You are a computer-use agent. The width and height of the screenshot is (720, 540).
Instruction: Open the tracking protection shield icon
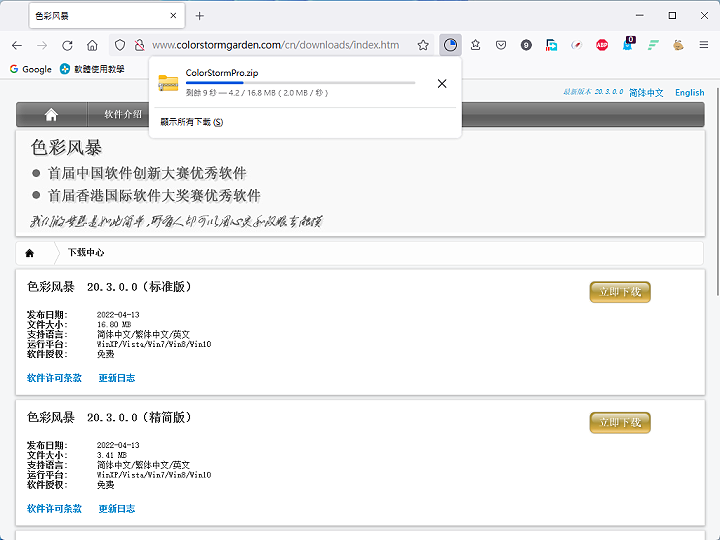(x=120, y=45)
